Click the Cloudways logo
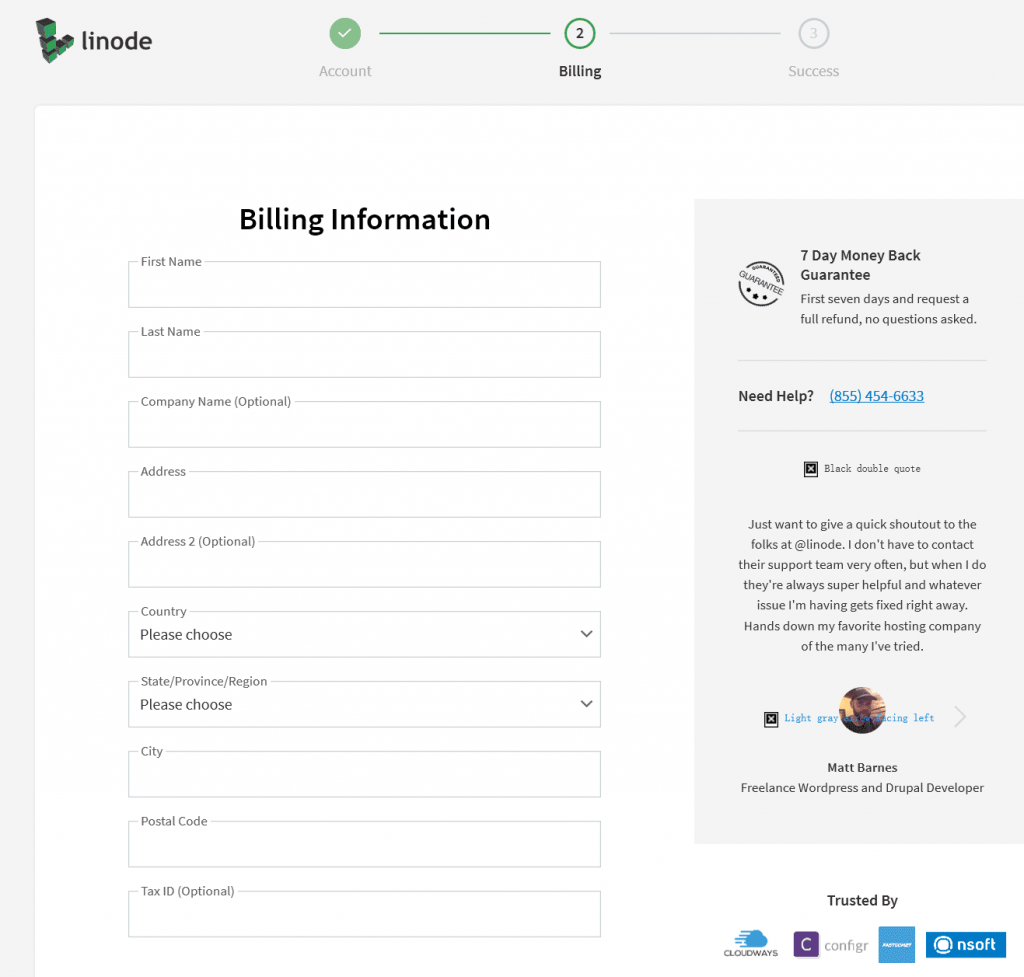 coord(750,943)
